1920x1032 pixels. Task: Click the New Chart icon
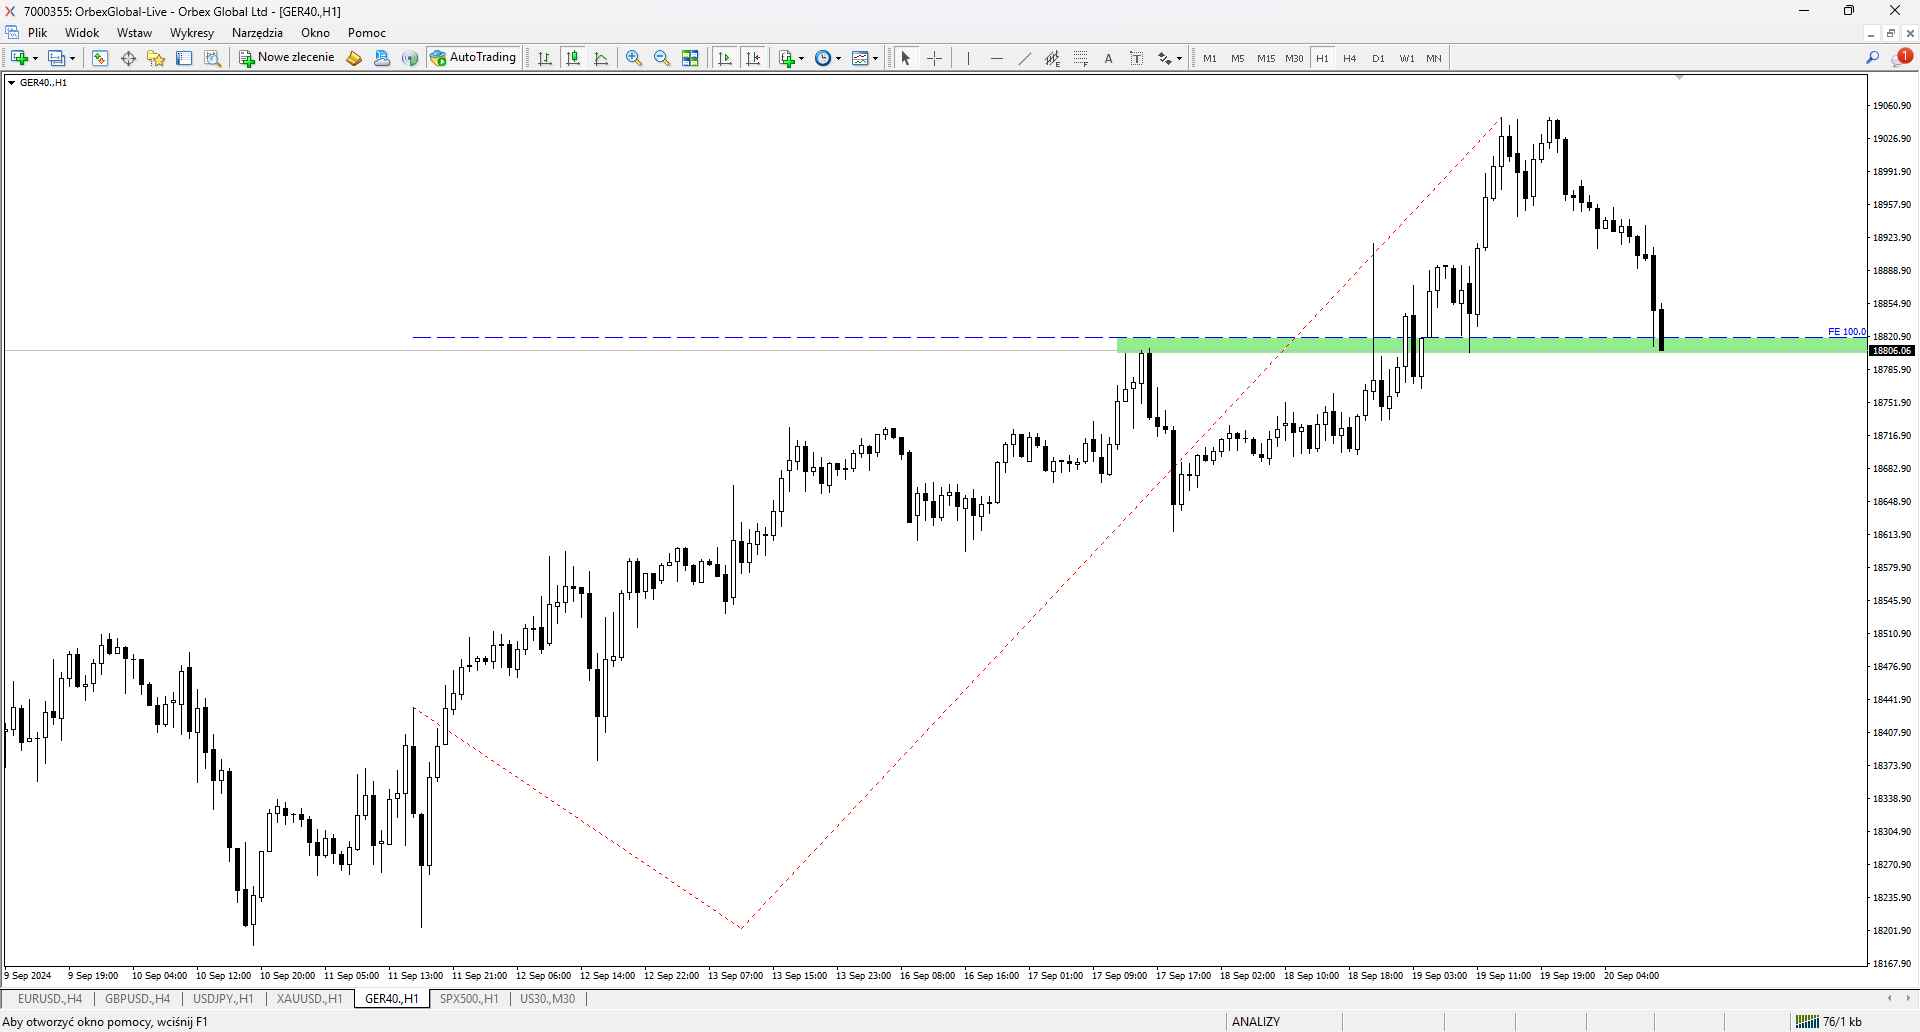[x=19, y=58]
